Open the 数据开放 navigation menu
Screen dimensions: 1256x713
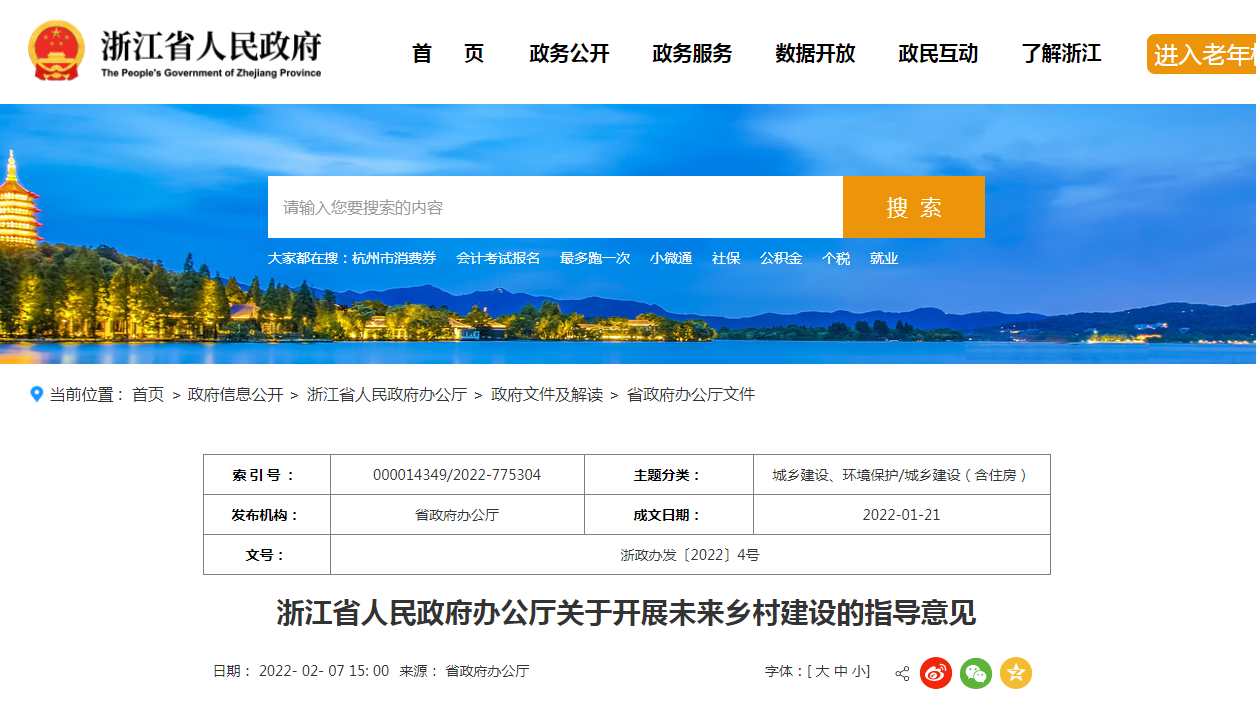(x=815, y=54)
